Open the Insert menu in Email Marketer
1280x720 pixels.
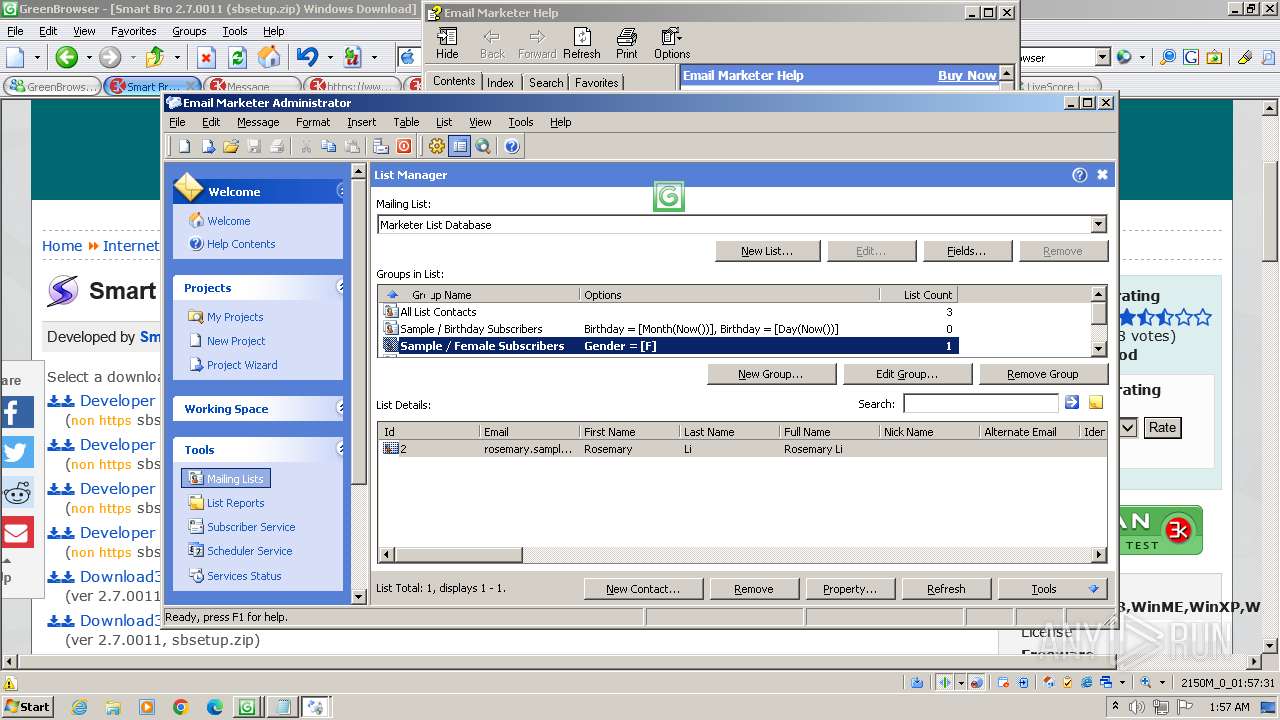point(361,122)
